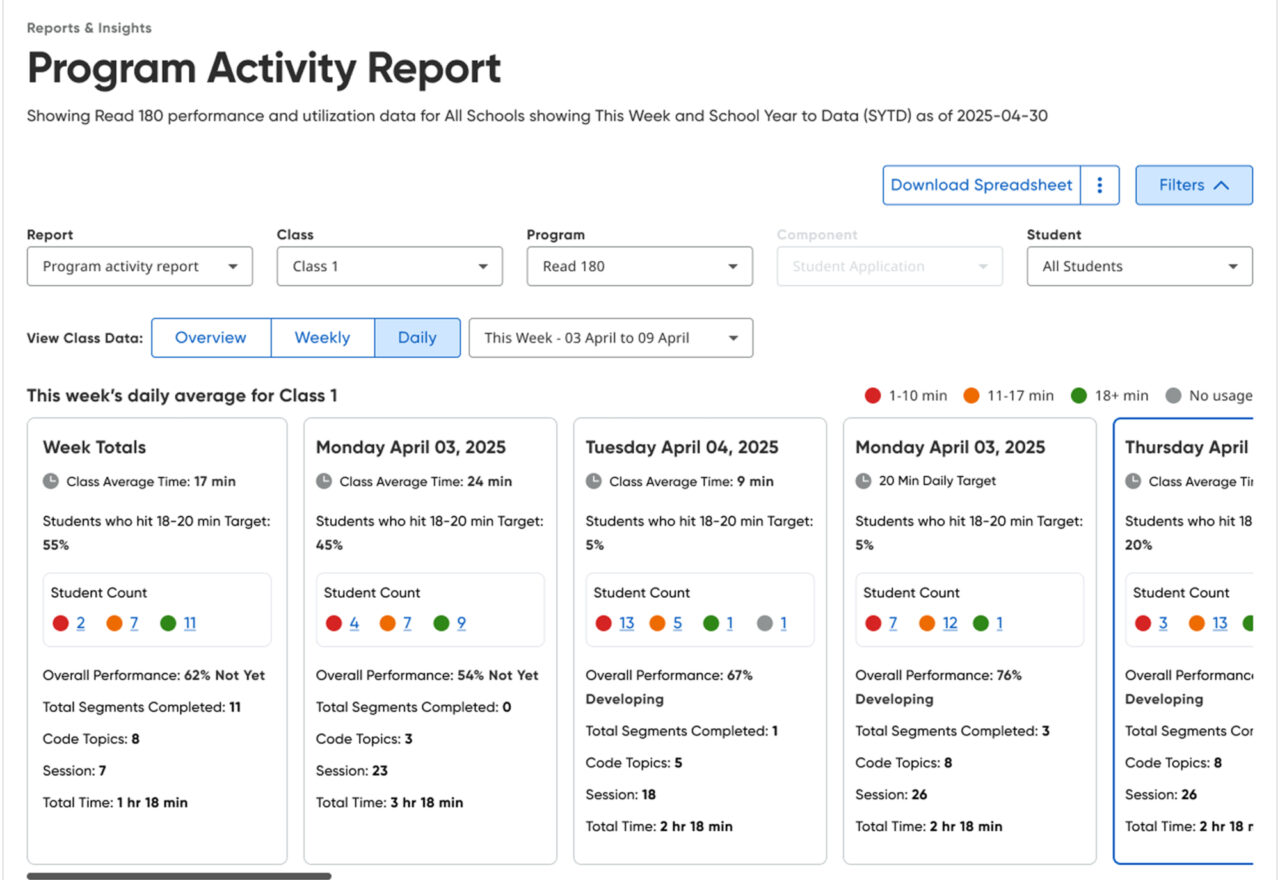This screenshot has width=1280, height=880.
Task: Click green dot next to count 9
Action: coord(441,623)
